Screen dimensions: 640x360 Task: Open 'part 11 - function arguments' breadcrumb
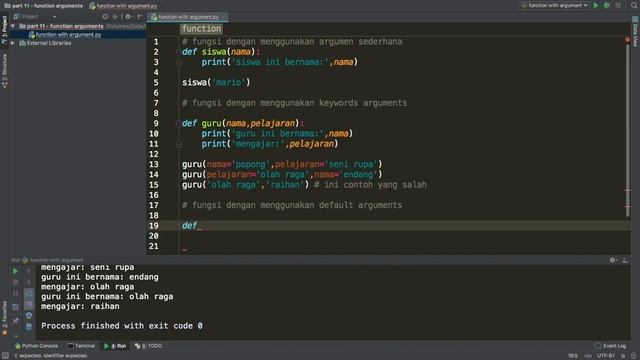(43, 6)
